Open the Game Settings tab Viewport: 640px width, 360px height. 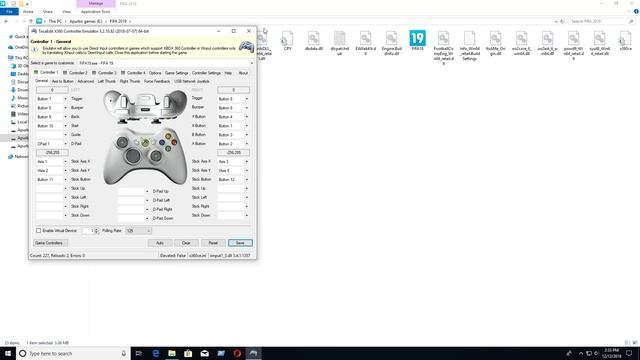[176, 73]
